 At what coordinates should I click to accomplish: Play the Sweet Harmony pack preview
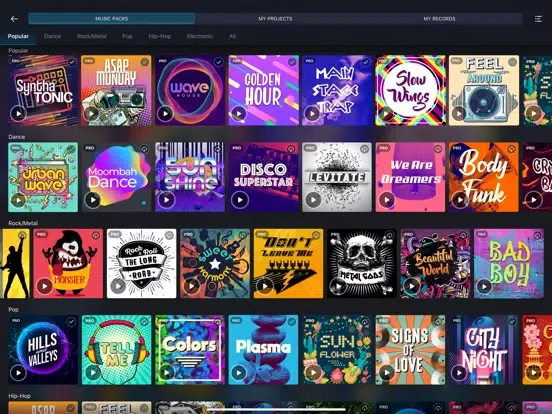[x=191, y=286]
